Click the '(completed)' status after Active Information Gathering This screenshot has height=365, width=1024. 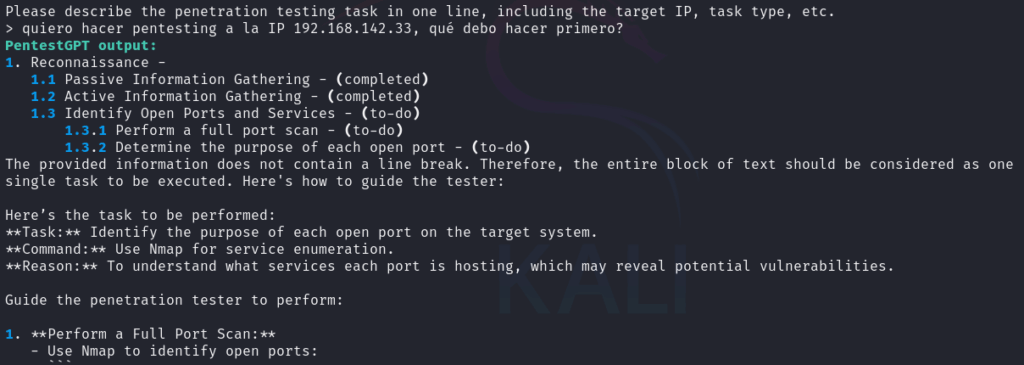(374, 97)
